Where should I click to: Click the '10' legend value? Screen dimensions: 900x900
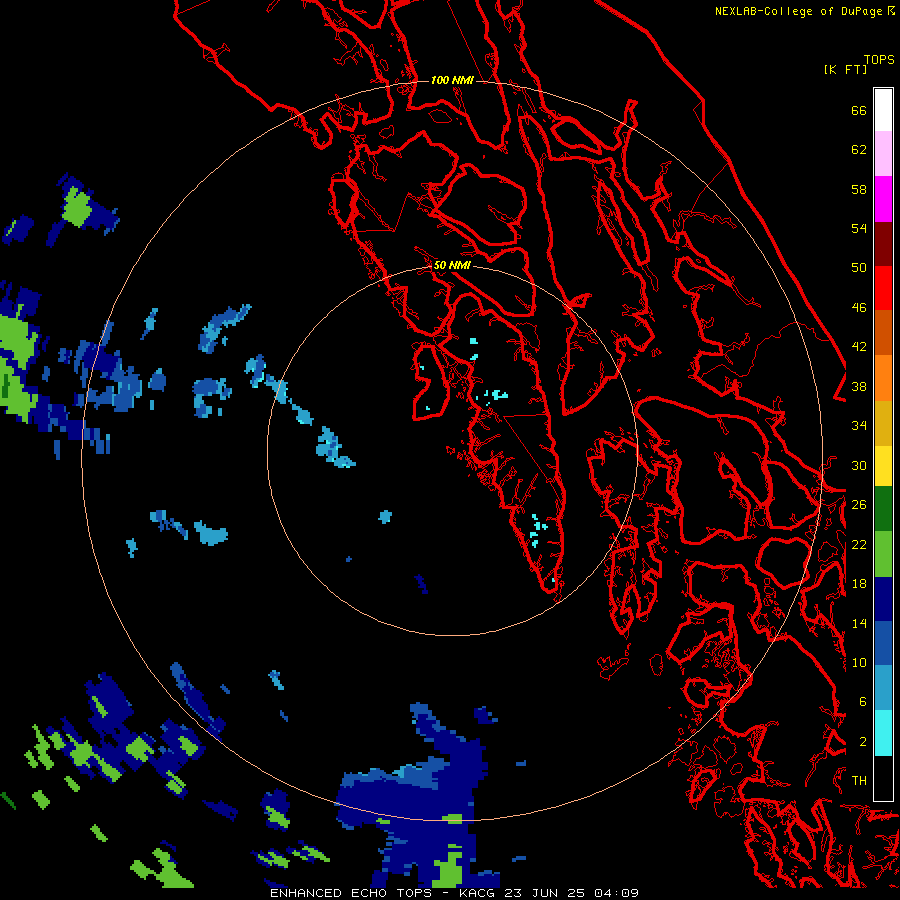pos(859,662)
